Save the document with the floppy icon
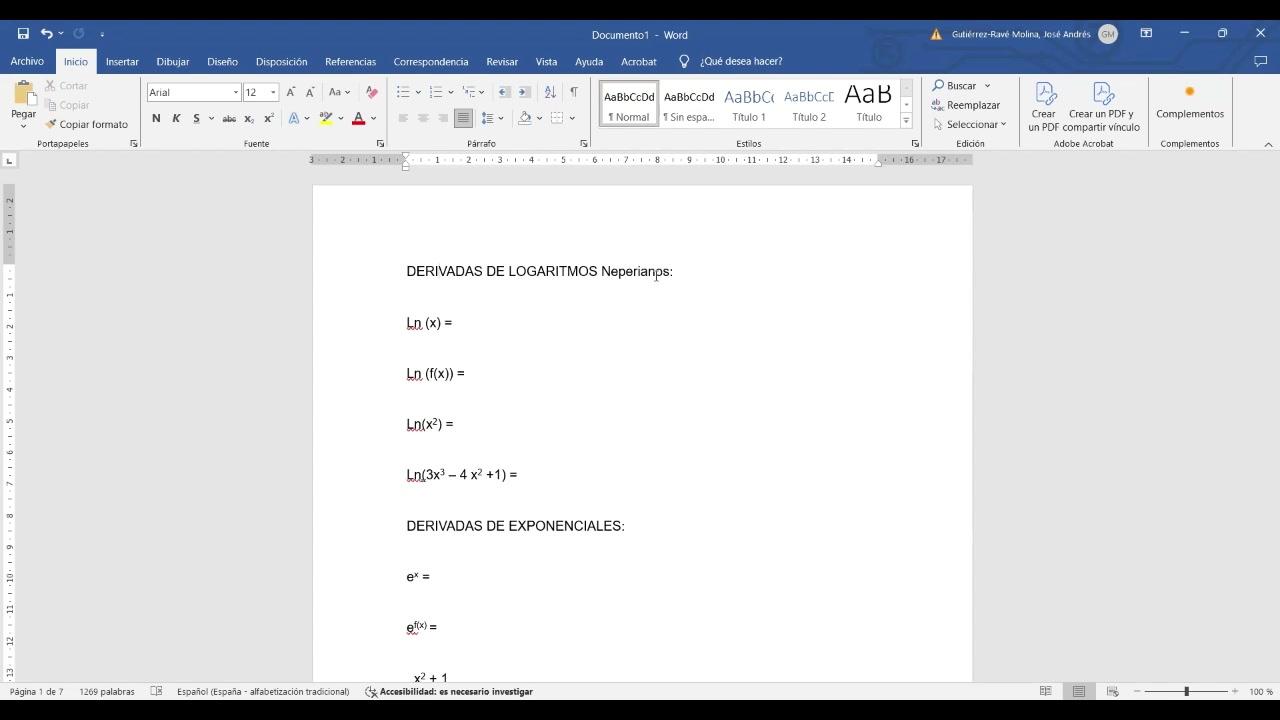The height and width of the screenshot is (720, 1280). [23, 34]
